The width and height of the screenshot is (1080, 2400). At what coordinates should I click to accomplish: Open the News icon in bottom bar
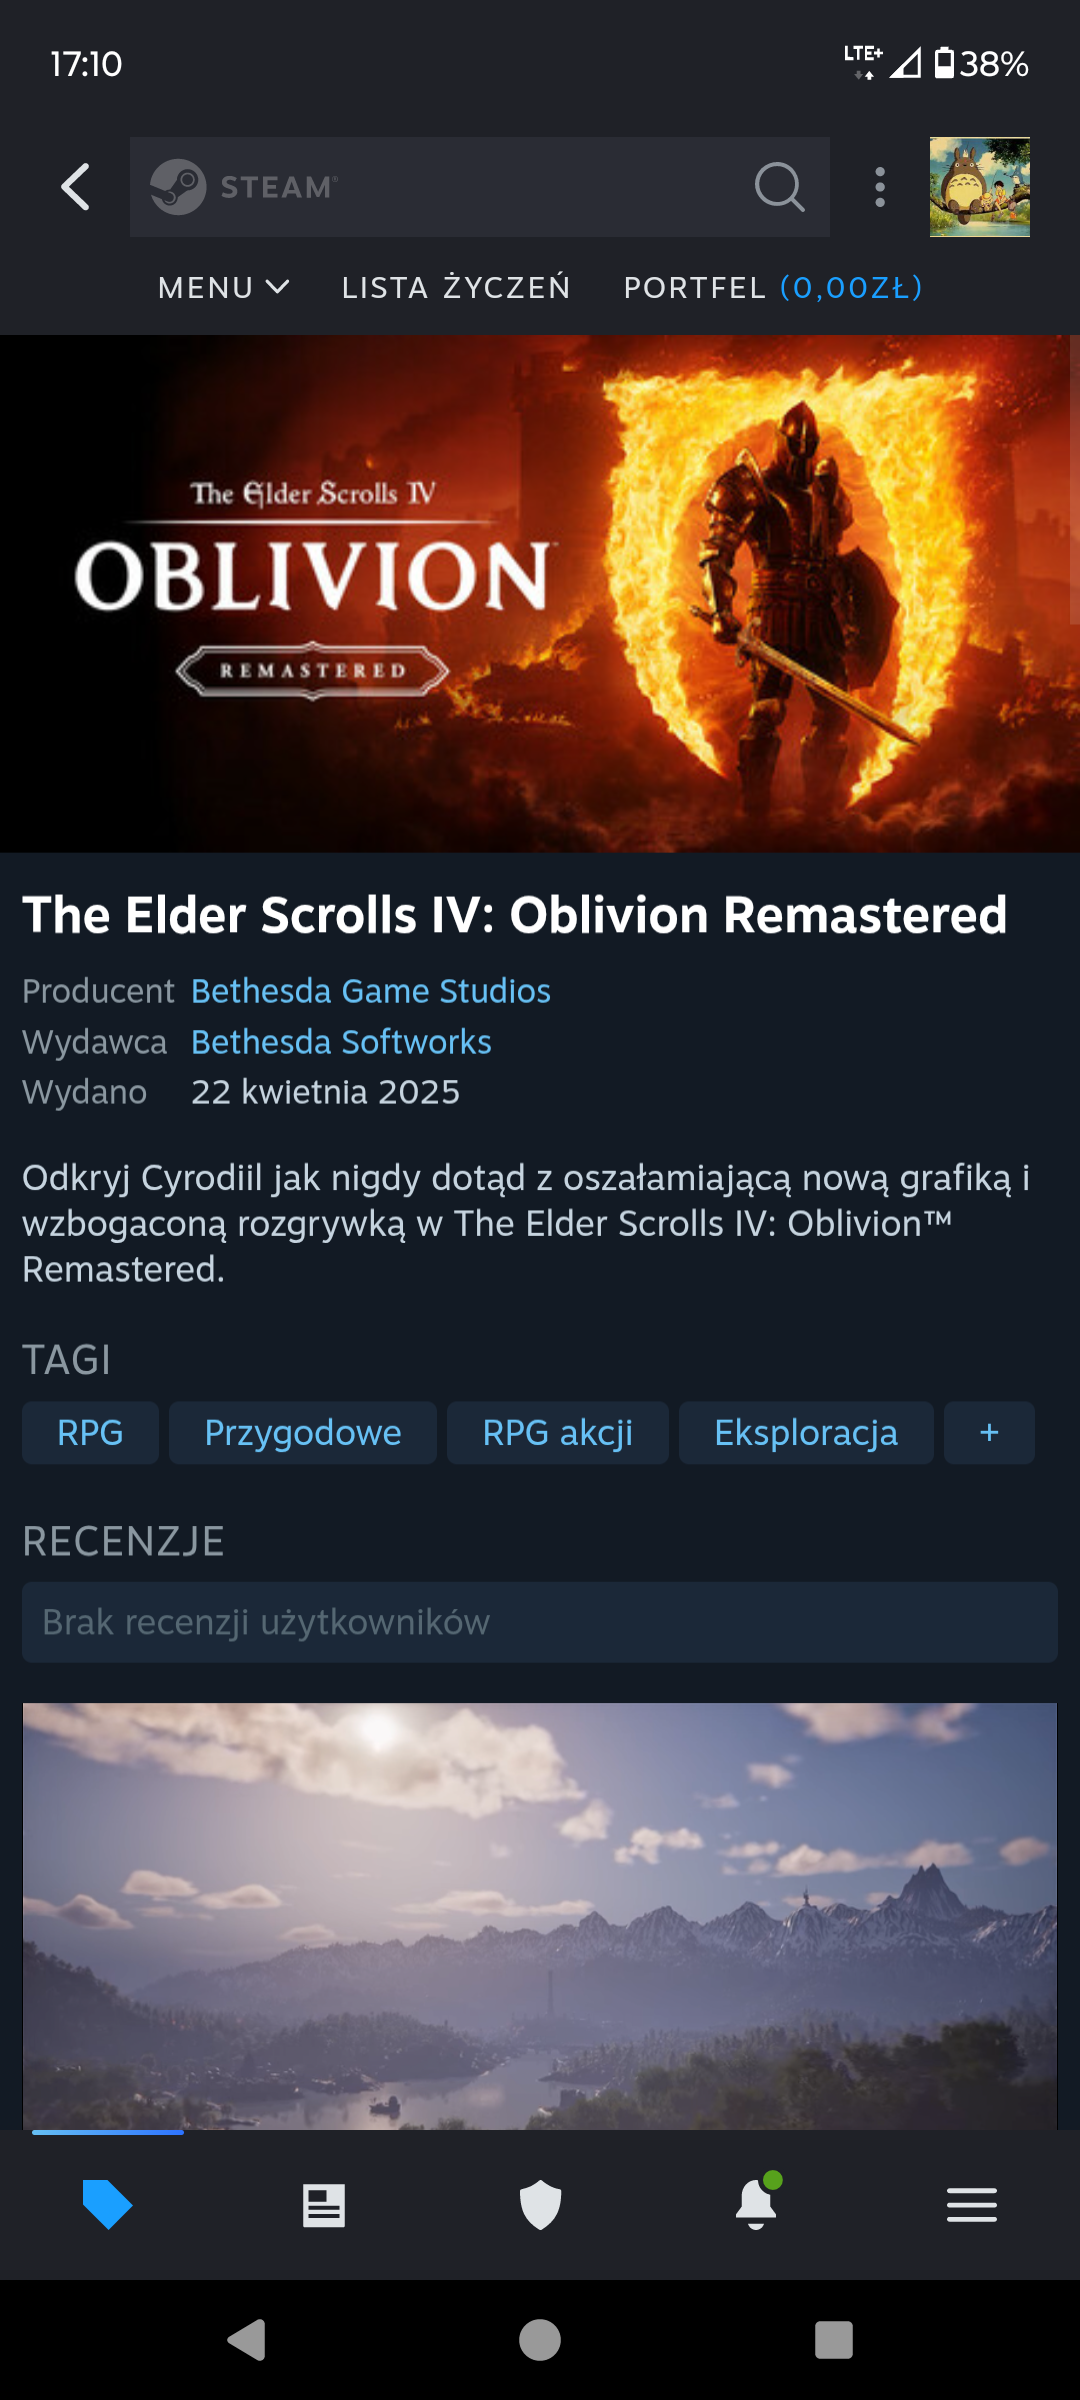click(324, 2205)
